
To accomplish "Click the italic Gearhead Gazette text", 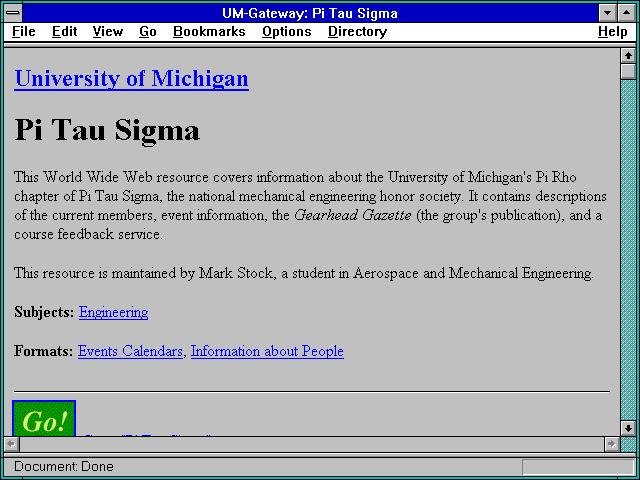I will [353, 215].
